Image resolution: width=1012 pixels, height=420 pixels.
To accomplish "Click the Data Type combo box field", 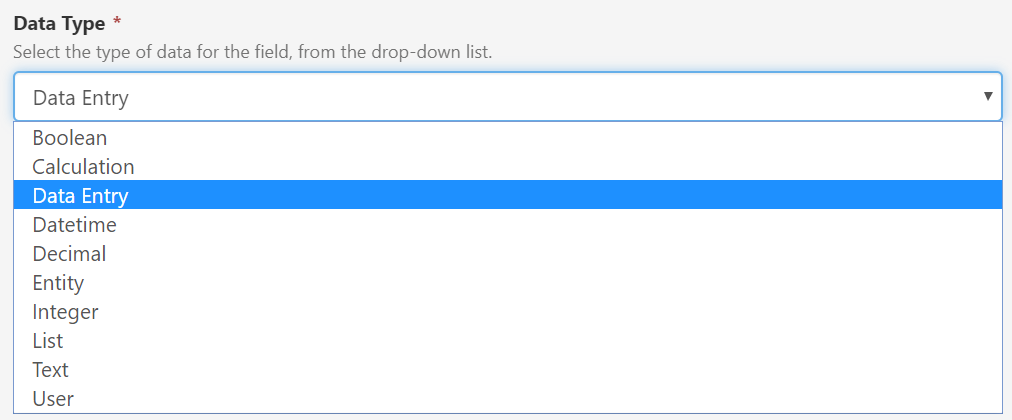I will pos(500,97).
